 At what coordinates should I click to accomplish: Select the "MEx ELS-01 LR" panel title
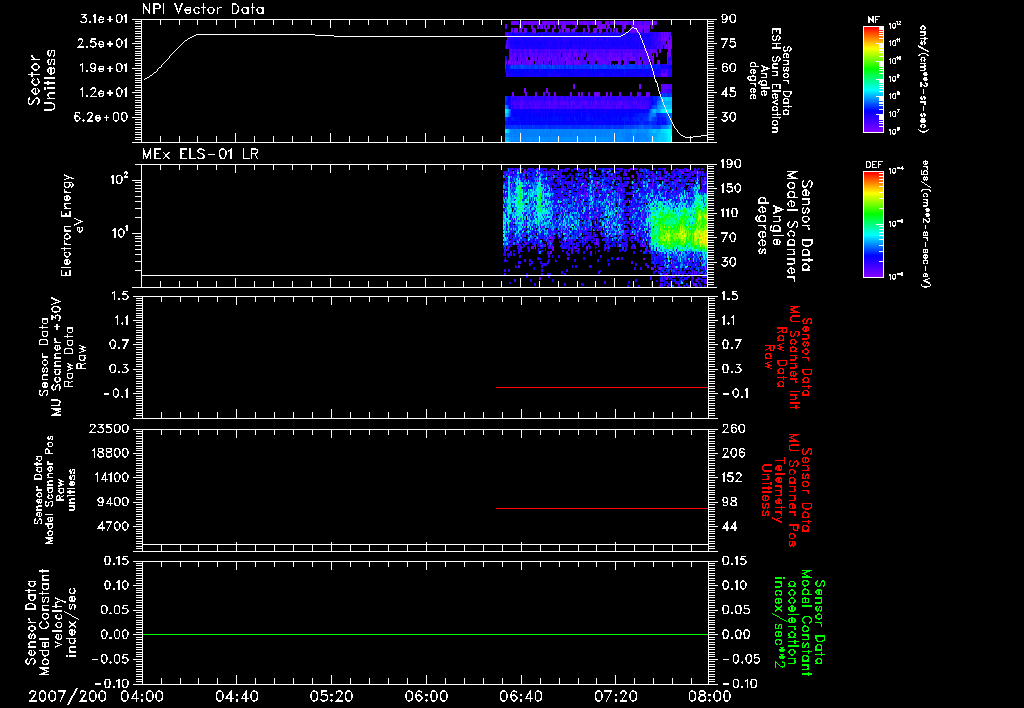pos(200,154)
